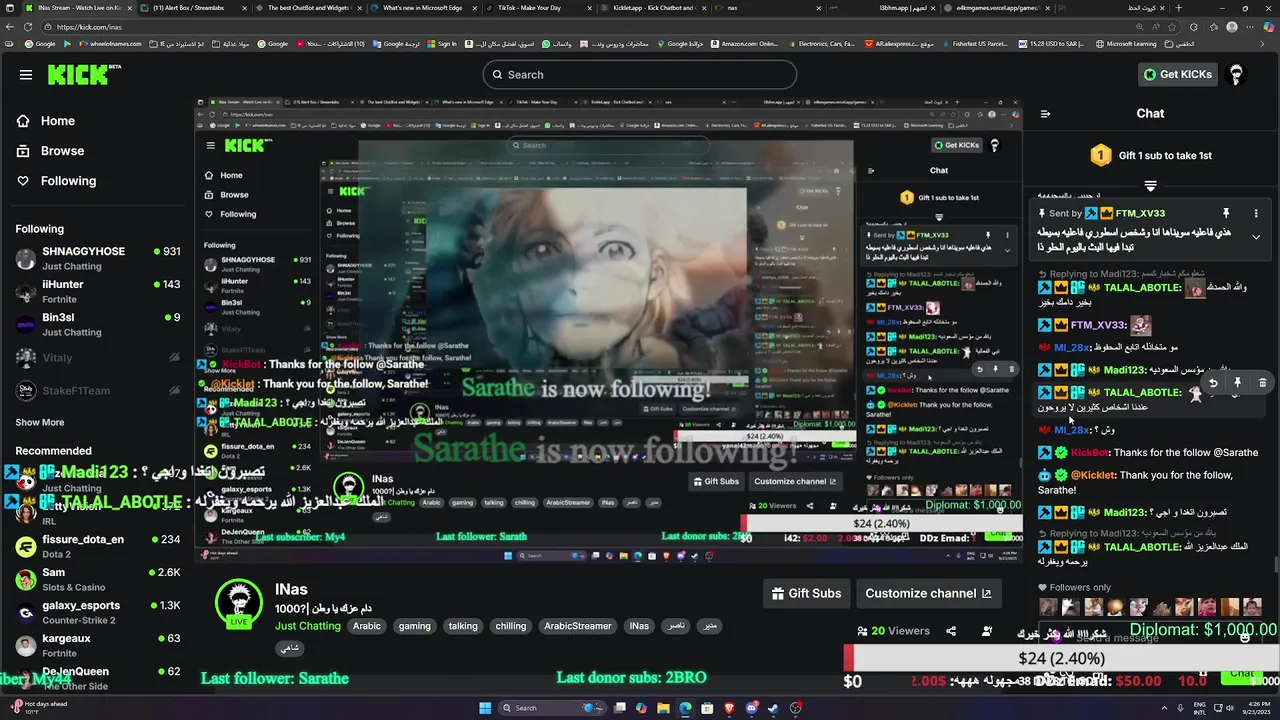The width and height of the screenshot is (1280, 720).
Task: Select the Arabic tag
Action: [367, 626]
